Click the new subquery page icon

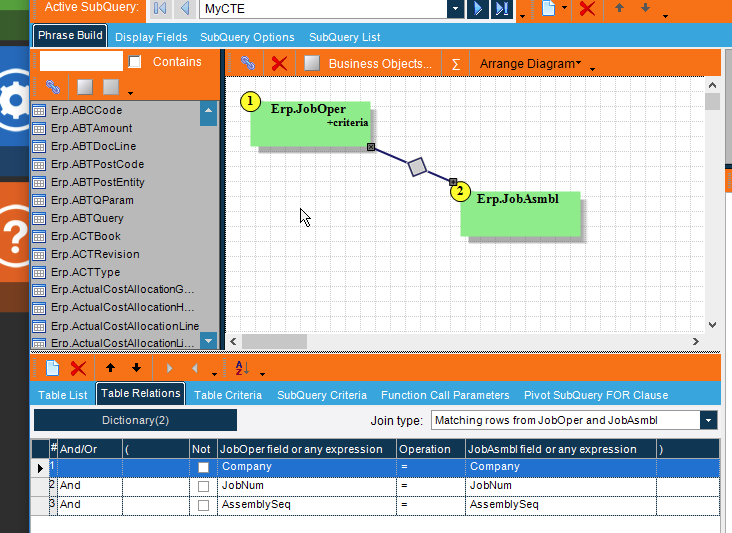coord(549,8)
